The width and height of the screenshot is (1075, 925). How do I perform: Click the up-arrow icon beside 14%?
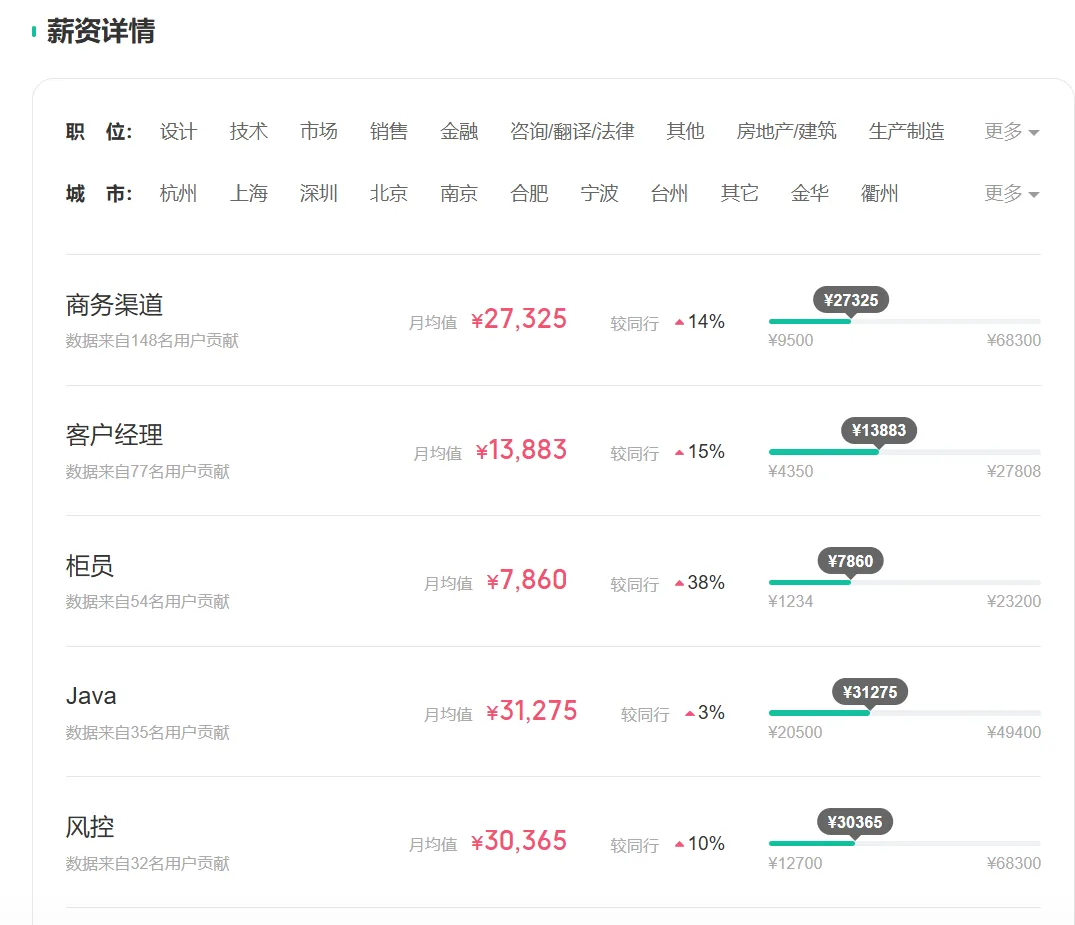pyautogui.click(x=679, y=322)
